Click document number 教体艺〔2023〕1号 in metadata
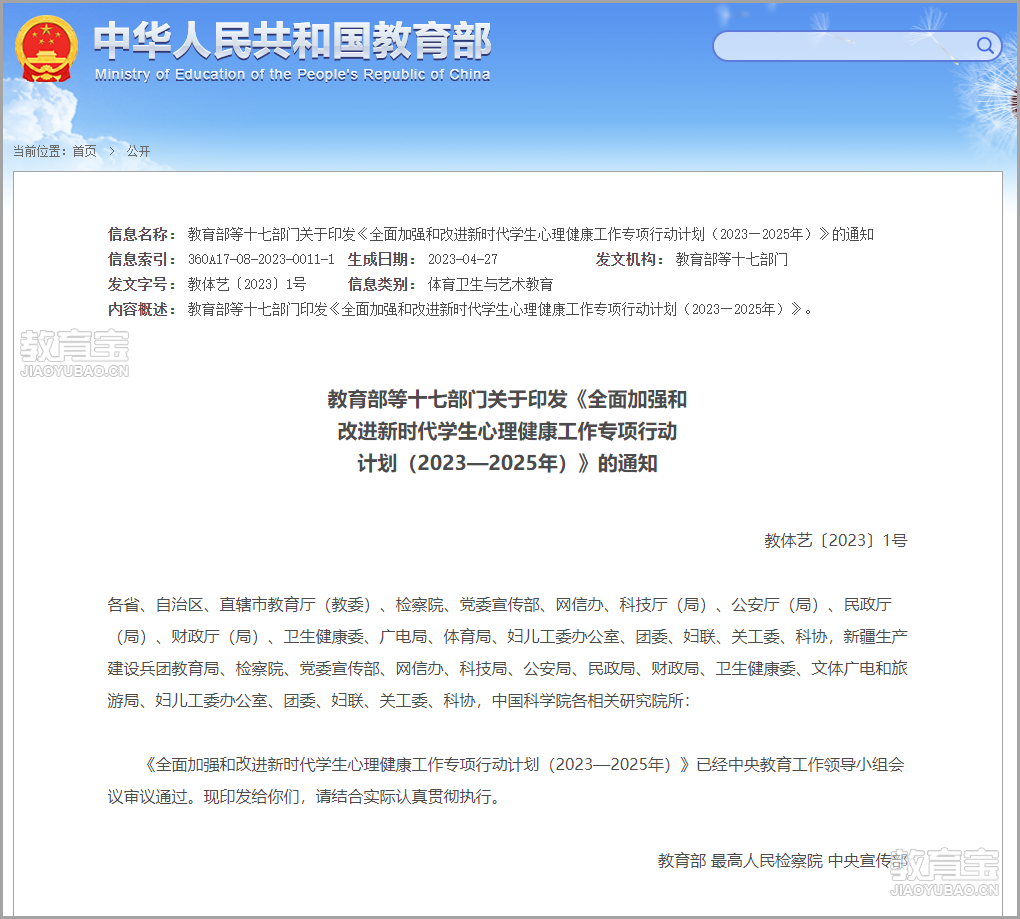Image resolution: width=1020 pixels, height=919 pixels. pyautogui.click(x=247, y=284)
